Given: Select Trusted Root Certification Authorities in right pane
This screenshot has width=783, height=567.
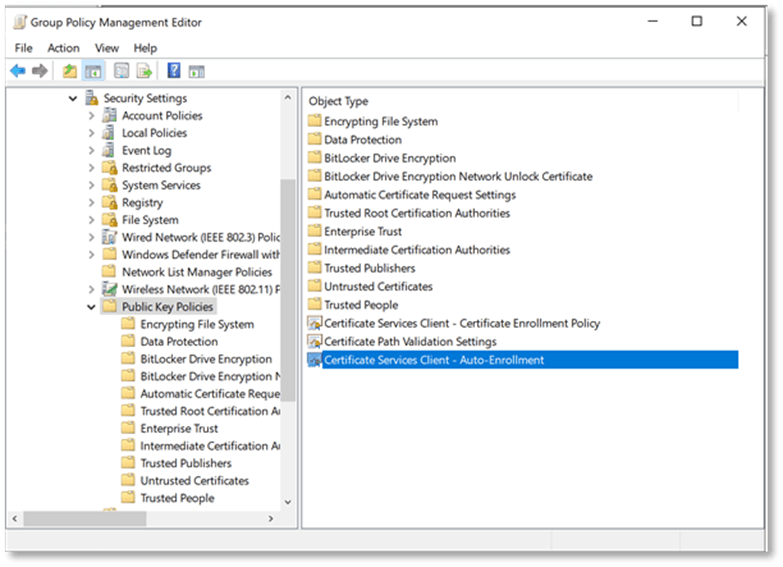Looking at the screenshot, I should (416, 213).
